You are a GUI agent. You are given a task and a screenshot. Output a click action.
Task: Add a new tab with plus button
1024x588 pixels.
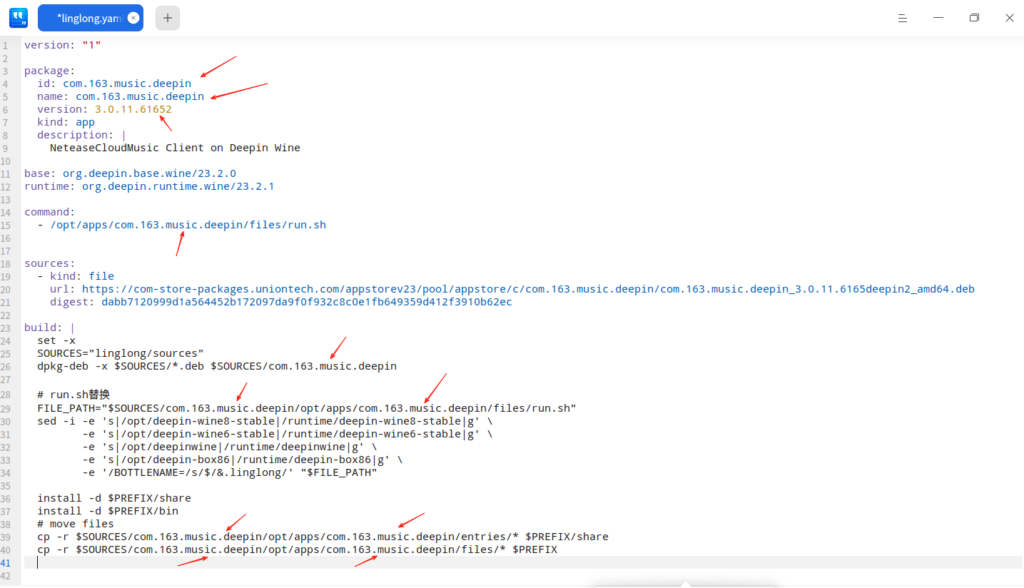[168, 17]
